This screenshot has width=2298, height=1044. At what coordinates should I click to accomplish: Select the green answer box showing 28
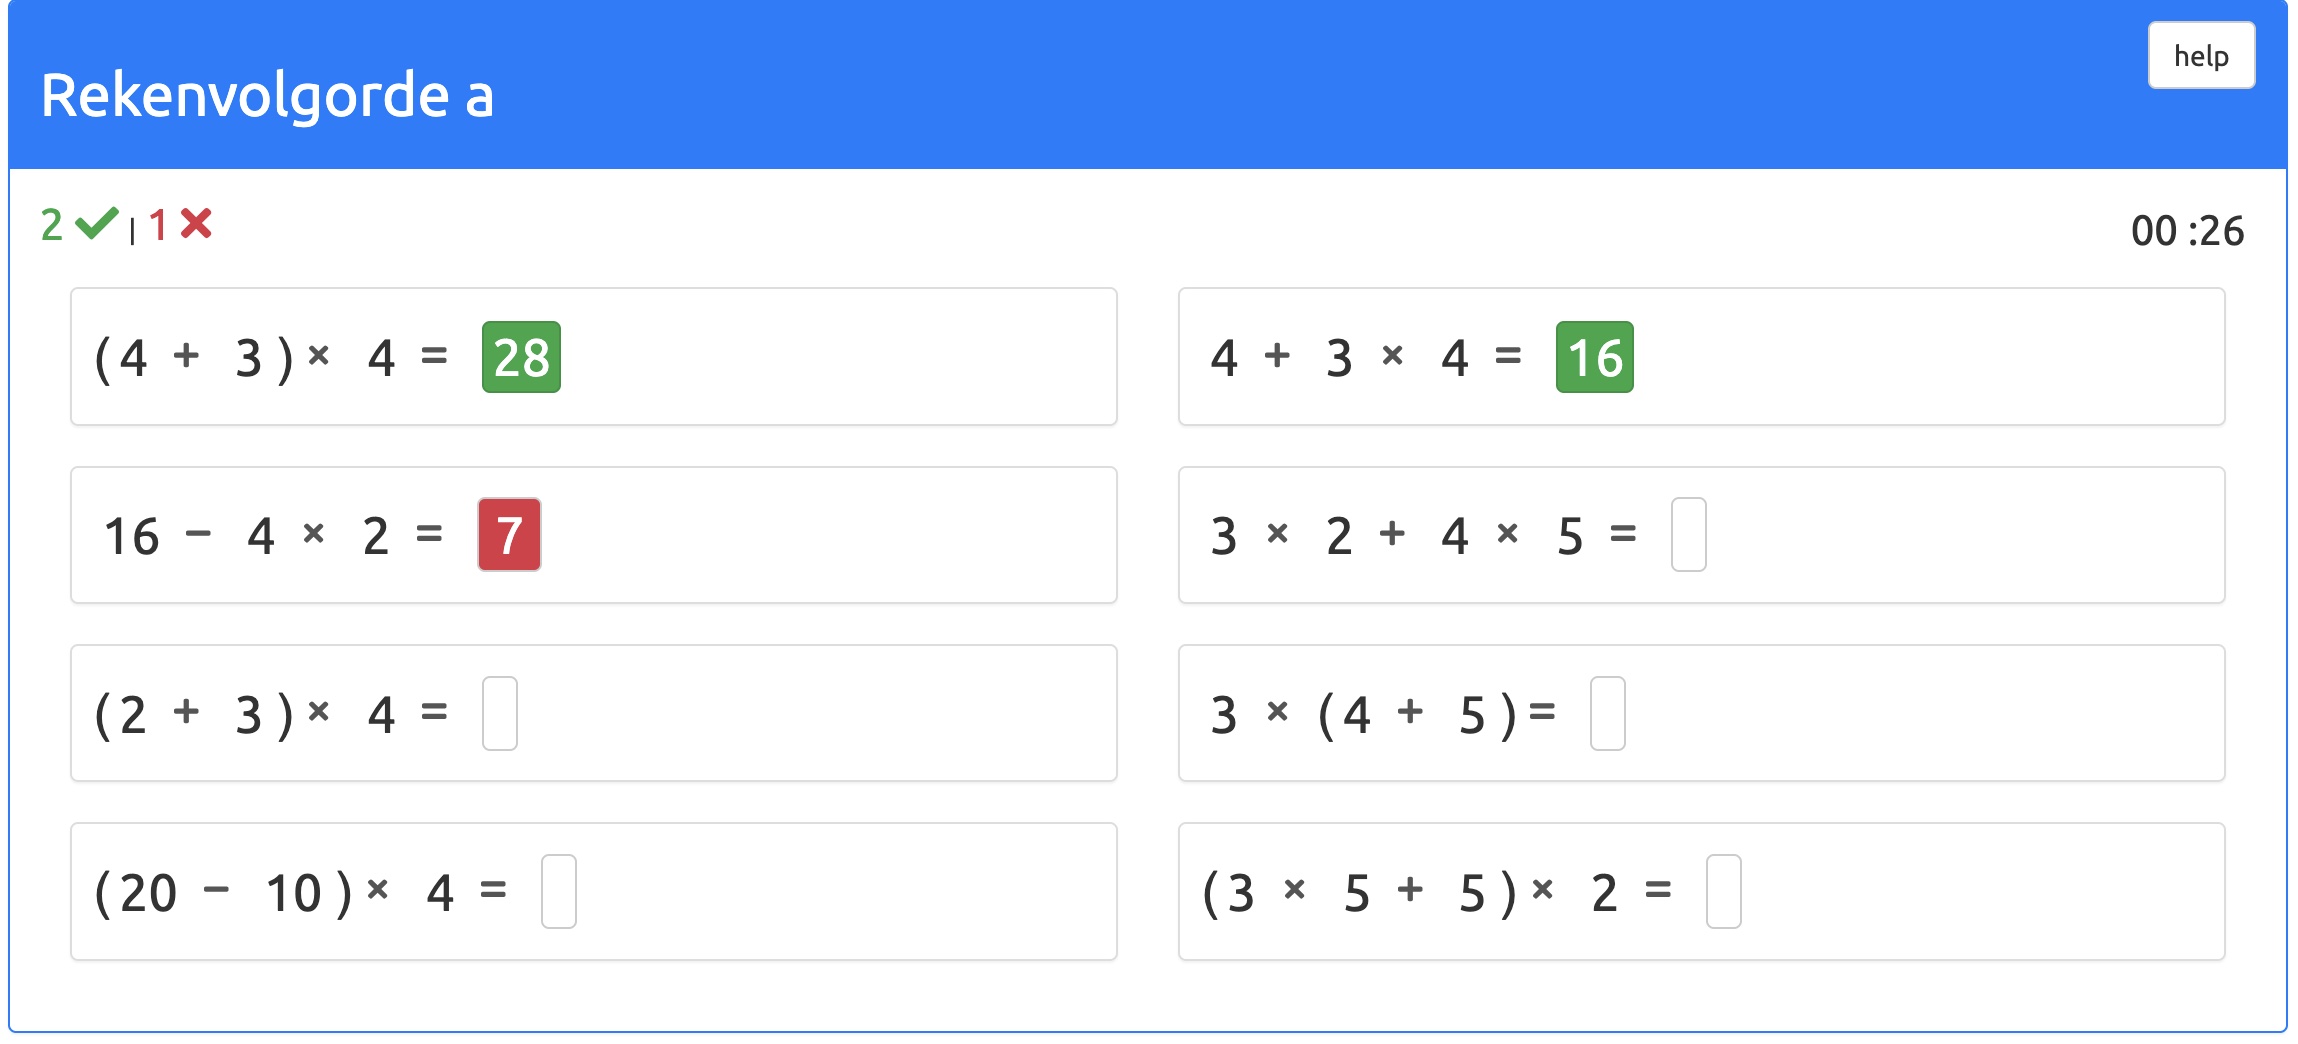coord(521,357)
